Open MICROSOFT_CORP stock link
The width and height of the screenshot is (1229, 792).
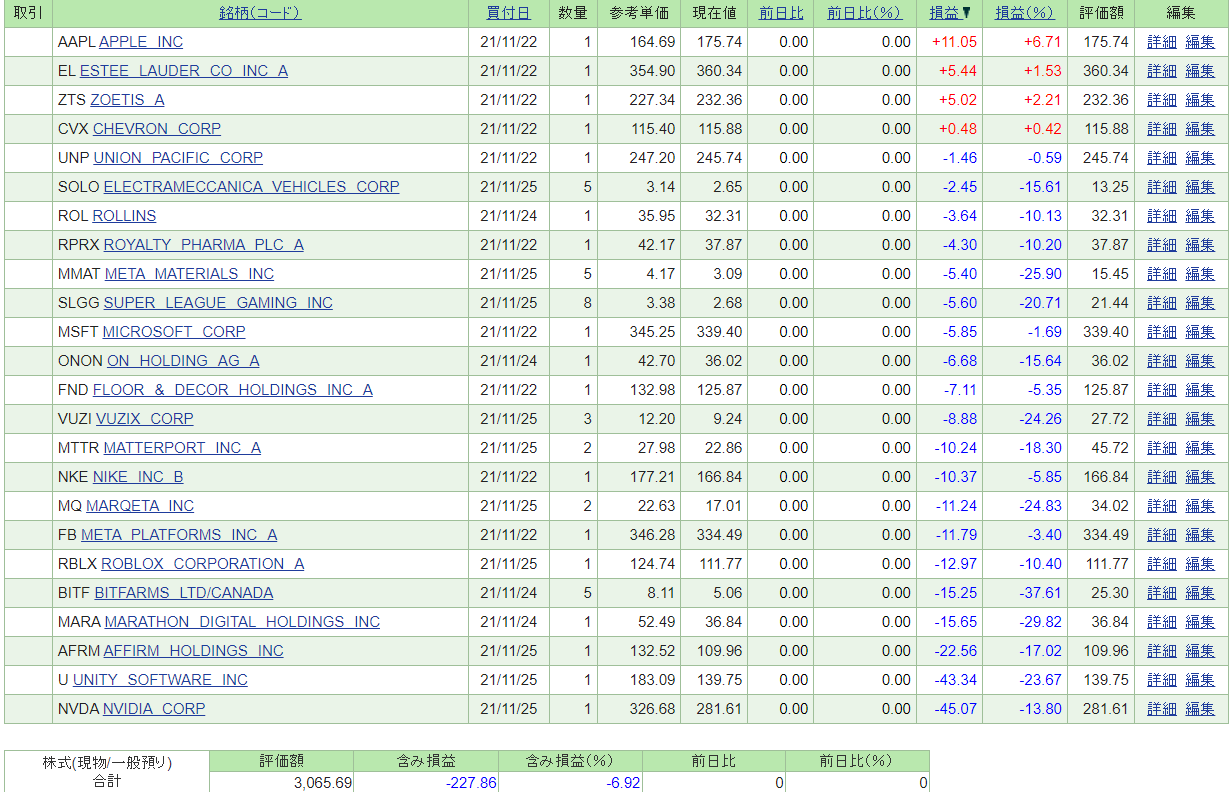coord(174,332)
